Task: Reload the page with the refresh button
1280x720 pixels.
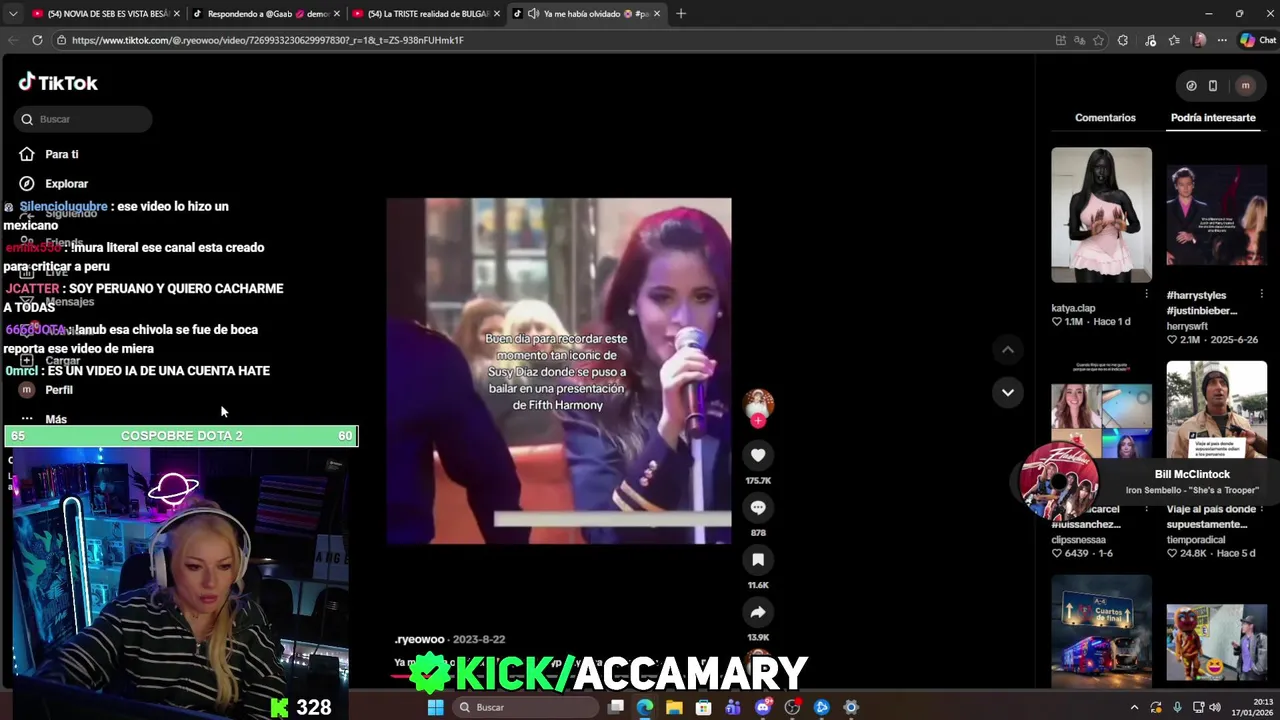Action: point(37,40)
